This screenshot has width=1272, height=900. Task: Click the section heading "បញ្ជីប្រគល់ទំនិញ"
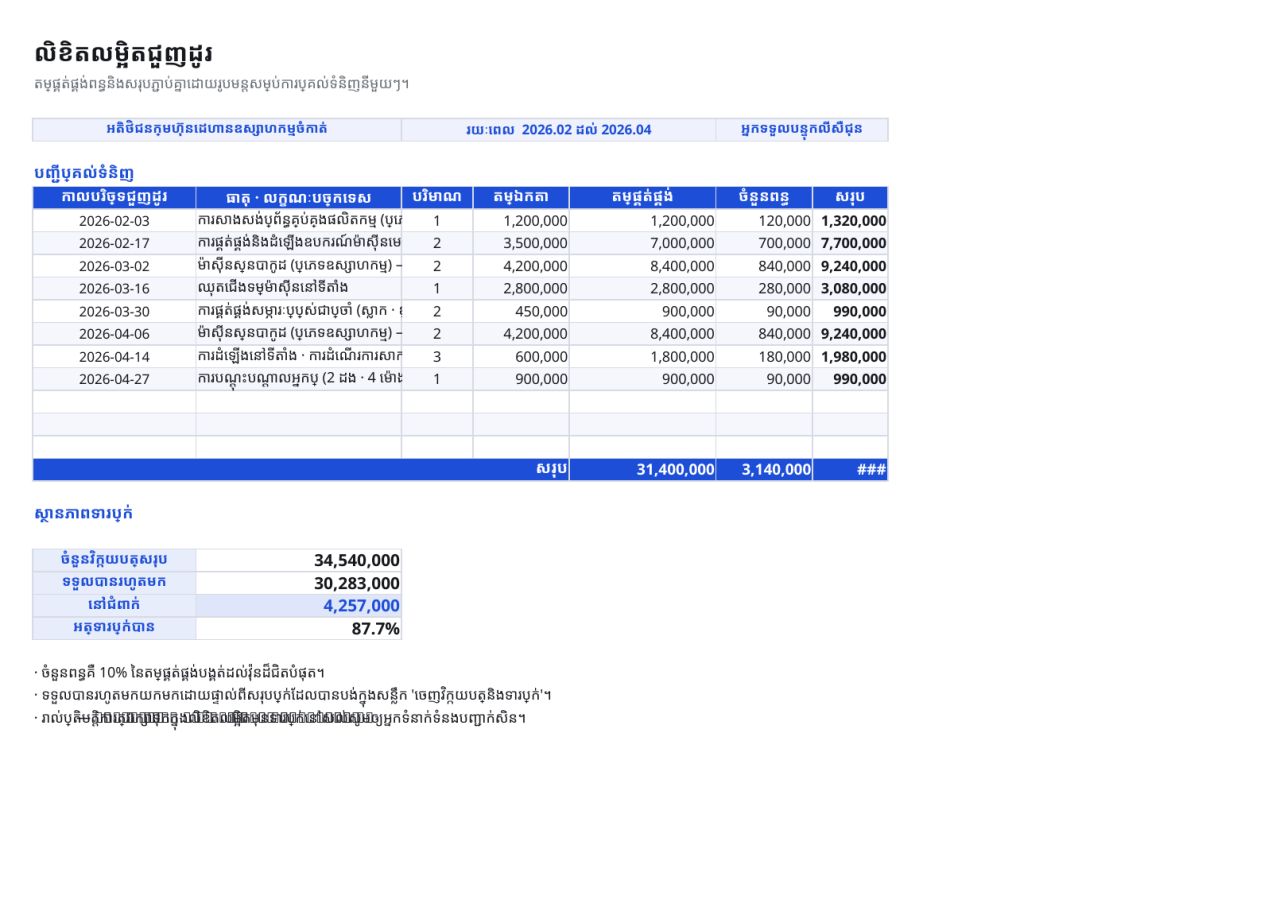pyautogui.click(x=84, y=173)
